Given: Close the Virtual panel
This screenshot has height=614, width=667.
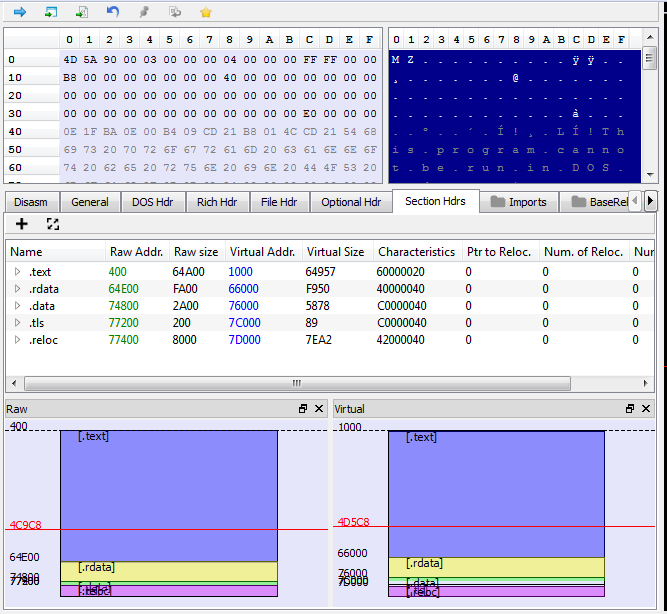Looking at the screenshot, I should click(646, 408).
